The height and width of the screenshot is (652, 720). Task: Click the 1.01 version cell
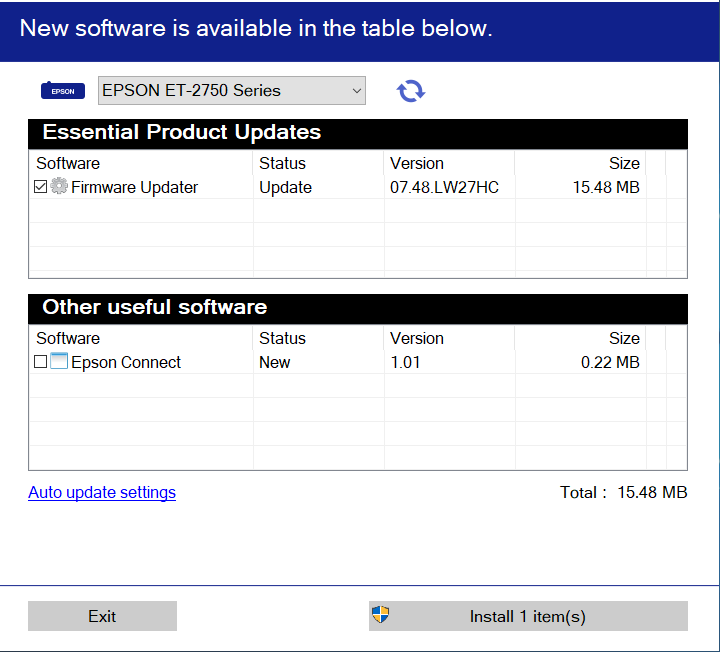[405, 362]
